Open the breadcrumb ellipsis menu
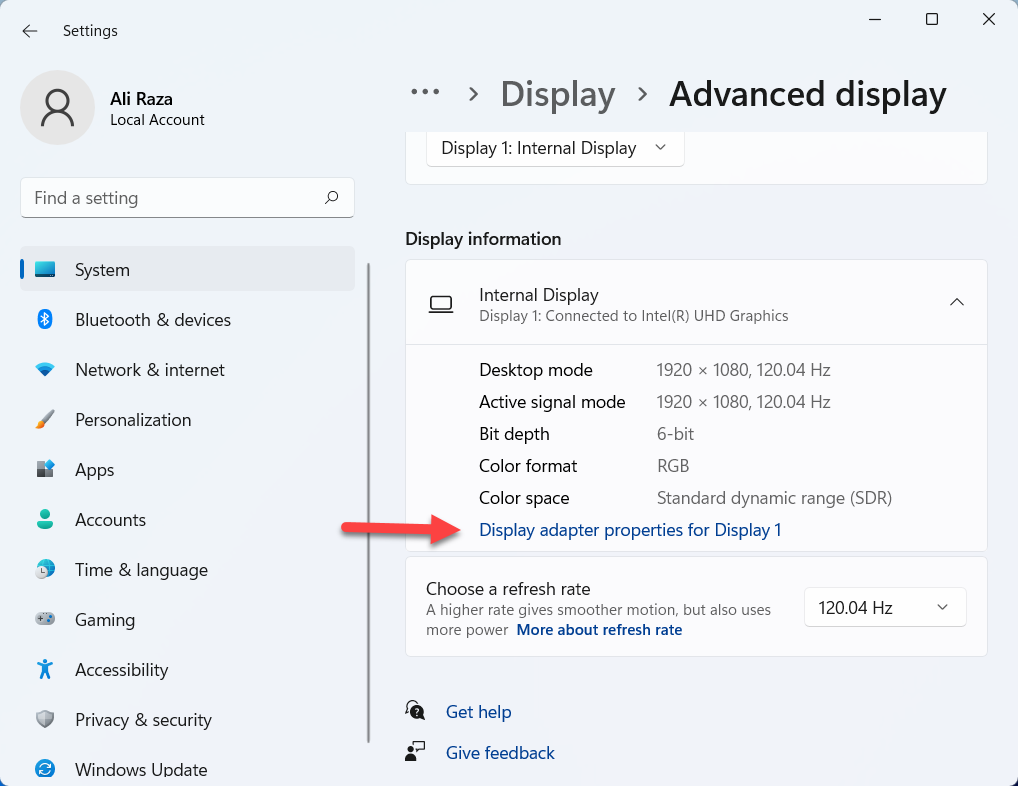Image resolution: width=1018 pixels, height=786 pixels. click(x=425, y=93)
